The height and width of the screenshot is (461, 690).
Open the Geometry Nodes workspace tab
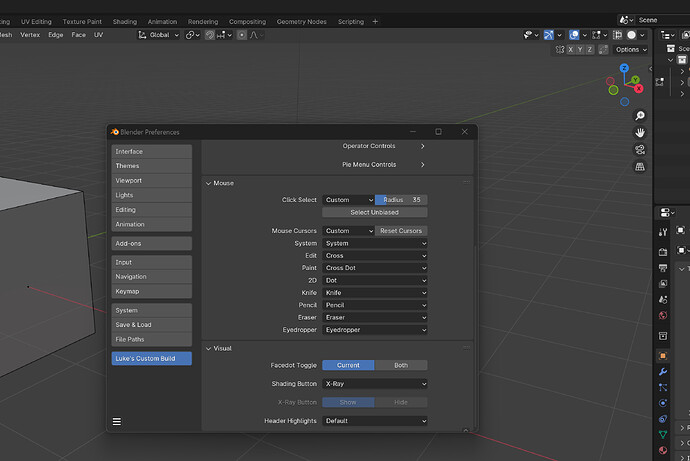301,22
